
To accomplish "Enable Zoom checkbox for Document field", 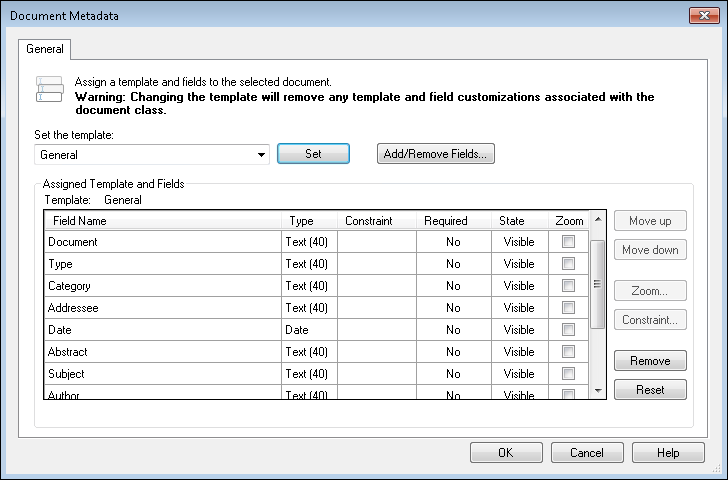I will 568,242.
